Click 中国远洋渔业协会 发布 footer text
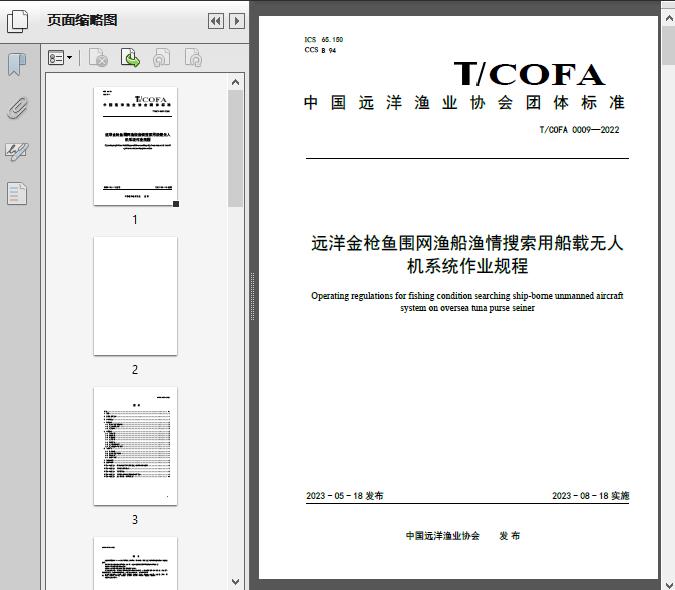675x590 pixels. coord(463,536)
